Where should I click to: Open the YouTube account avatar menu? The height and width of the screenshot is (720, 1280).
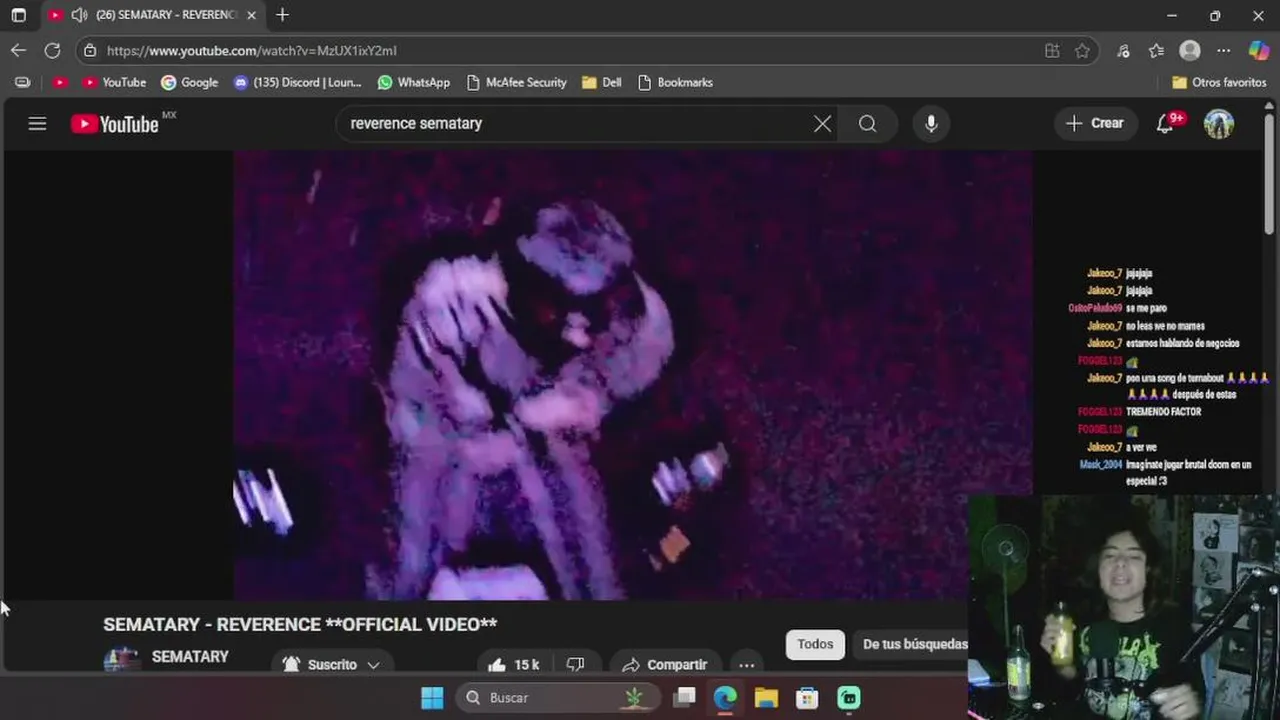1218,124
